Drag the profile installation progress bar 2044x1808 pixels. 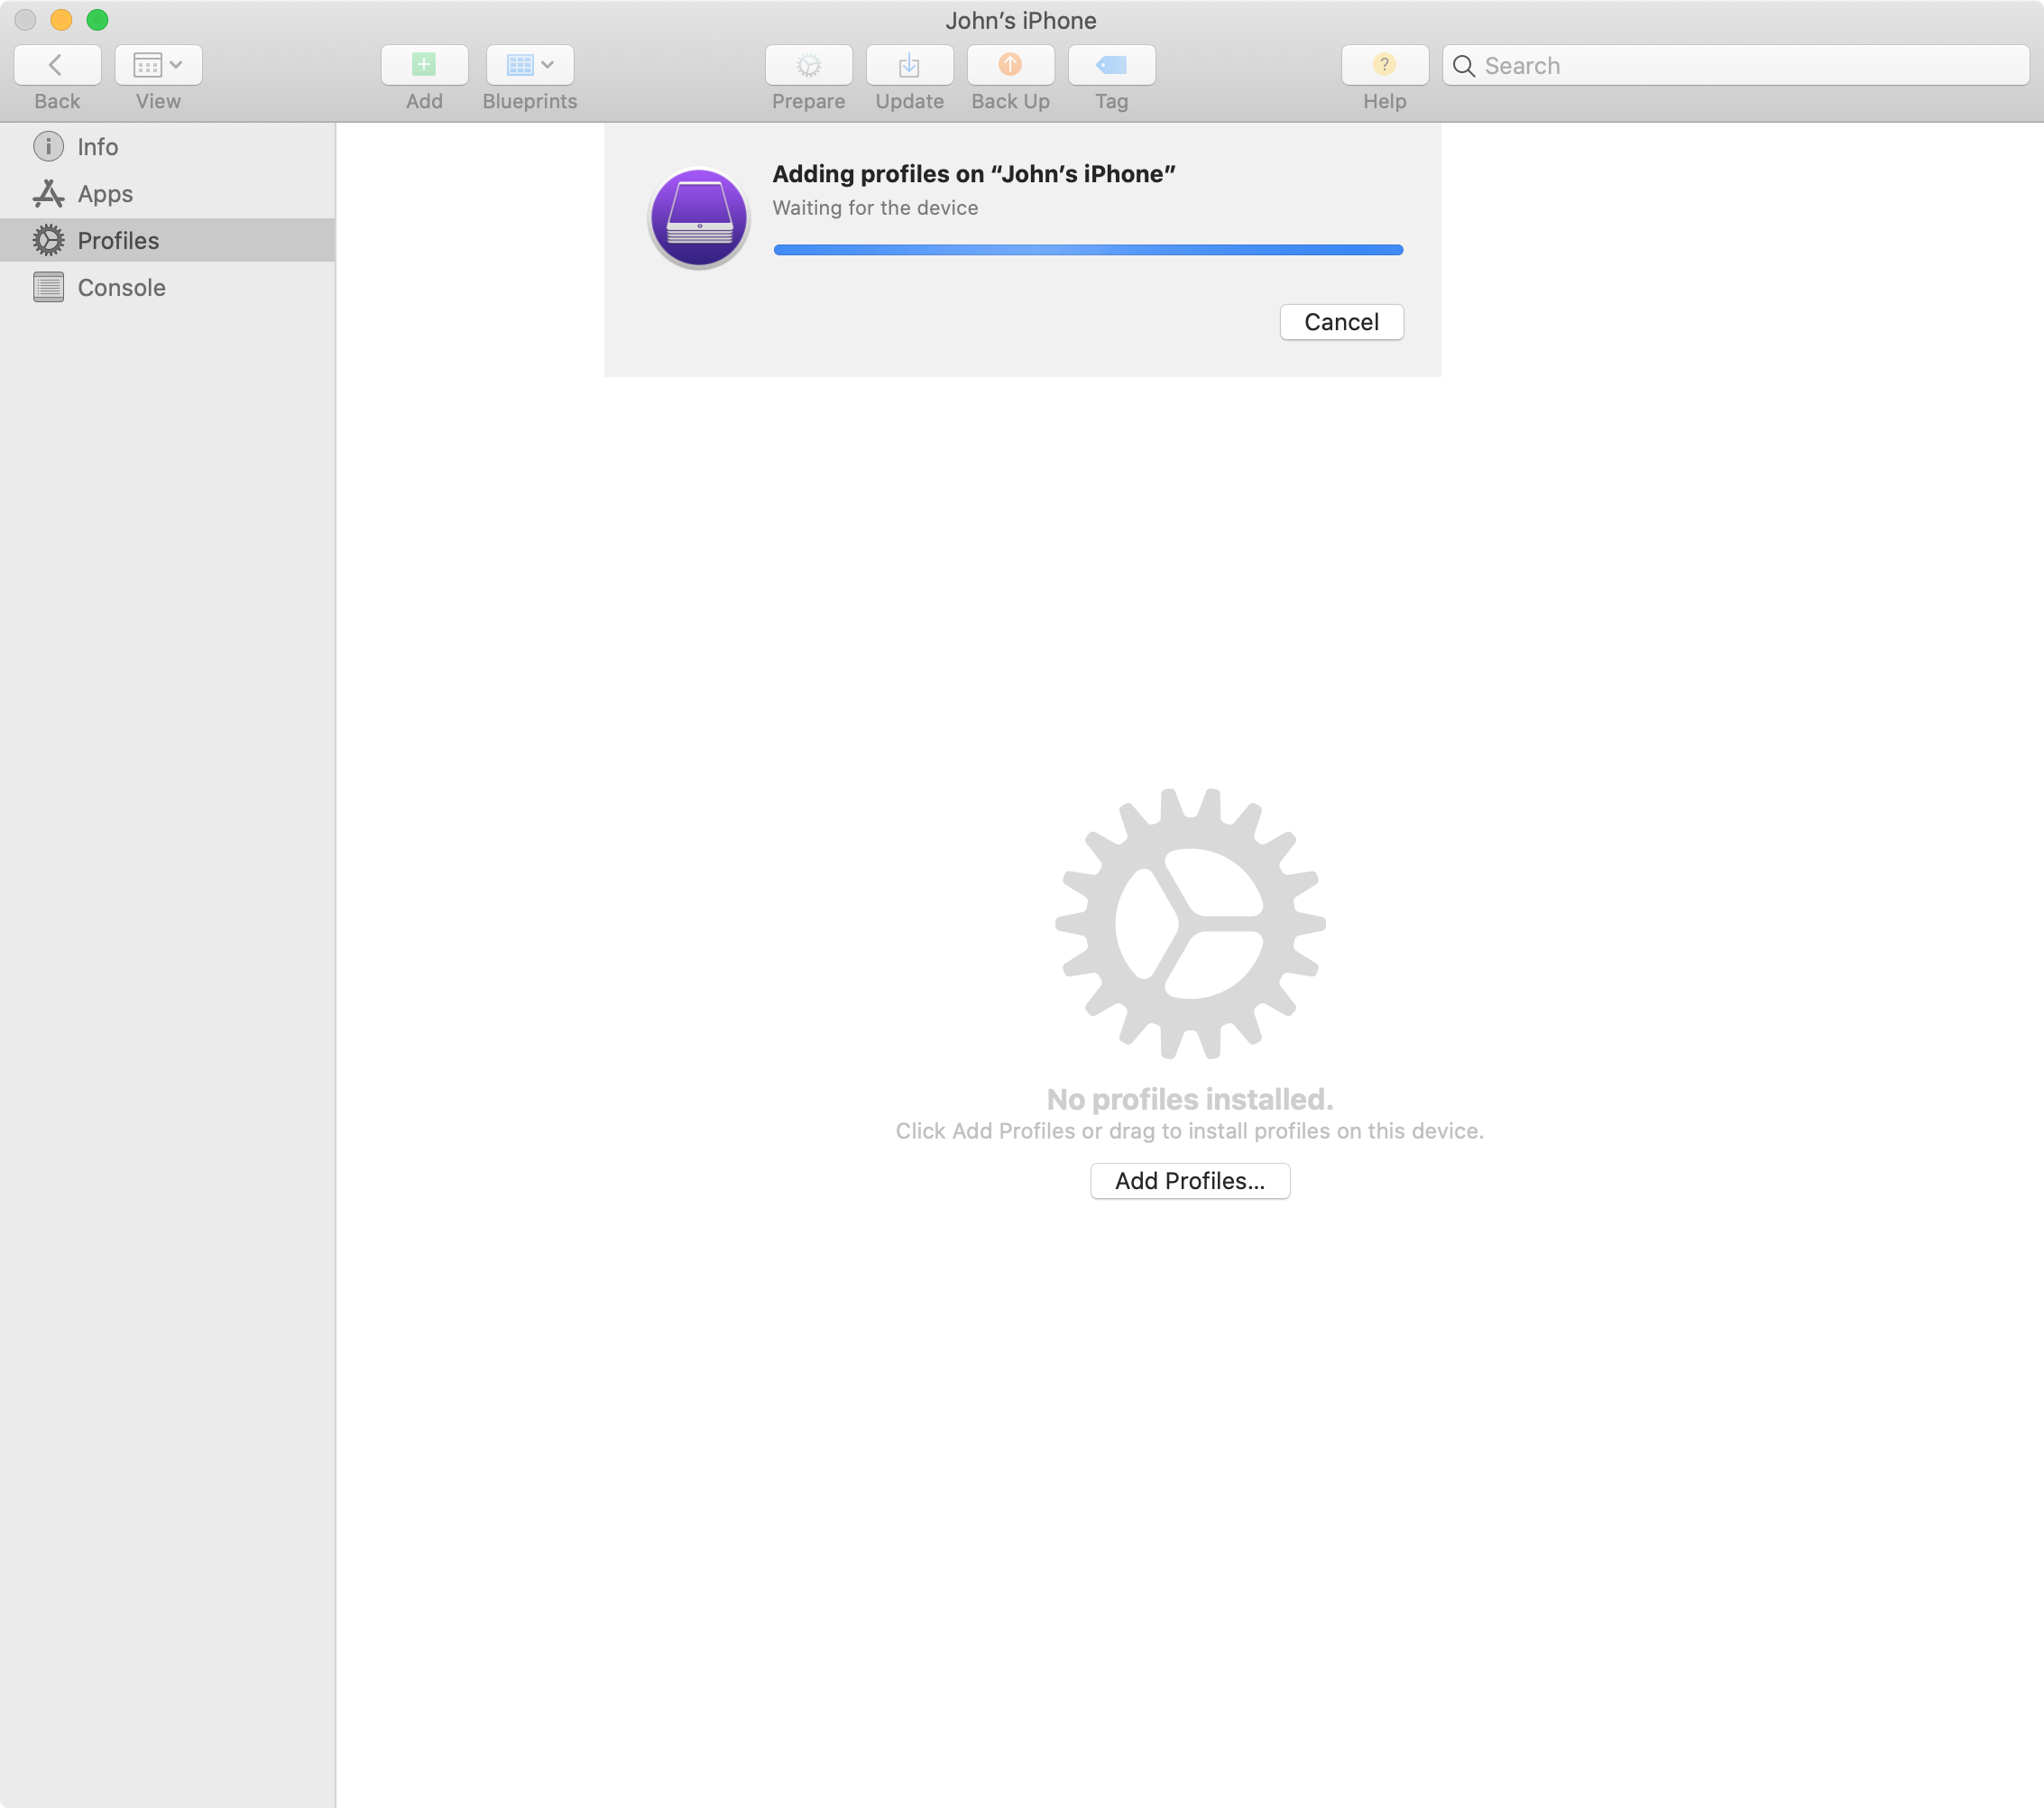point(1088,250)
